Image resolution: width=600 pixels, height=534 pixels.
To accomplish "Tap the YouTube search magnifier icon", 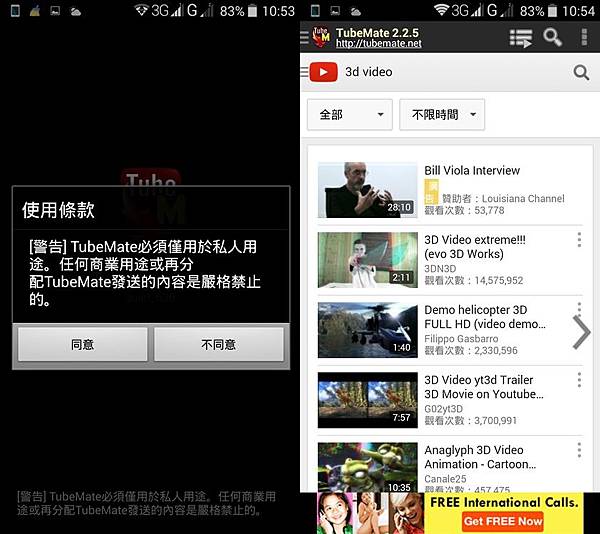I will coord(581,72).
